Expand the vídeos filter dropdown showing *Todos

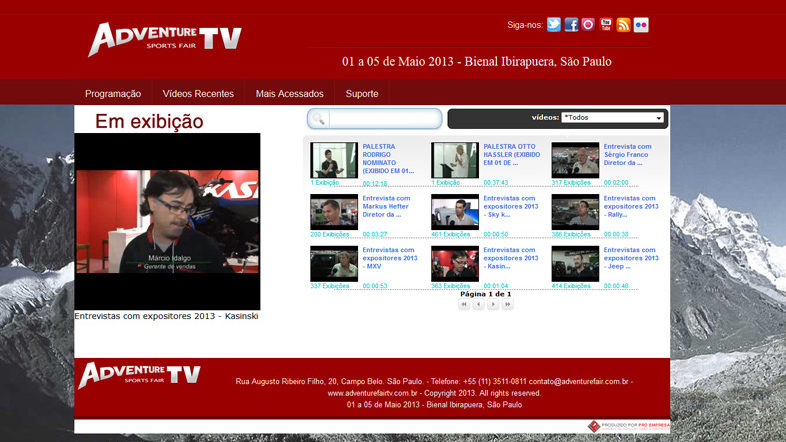[x=612, y=118]
